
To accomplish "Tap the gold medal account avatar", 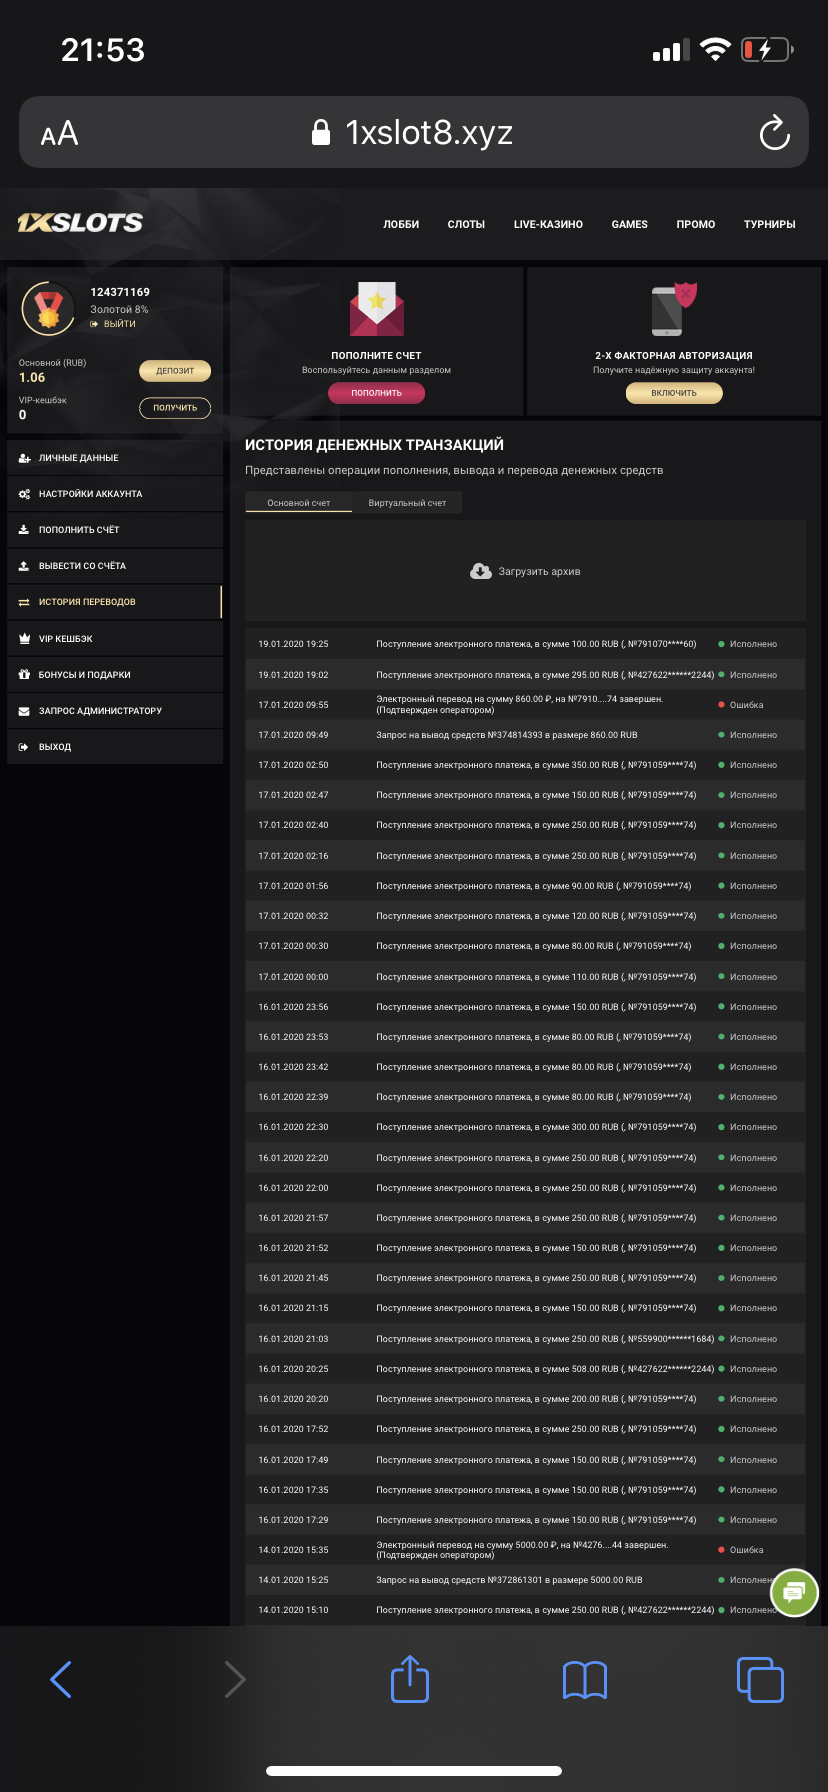I will (x=48, y=308).
